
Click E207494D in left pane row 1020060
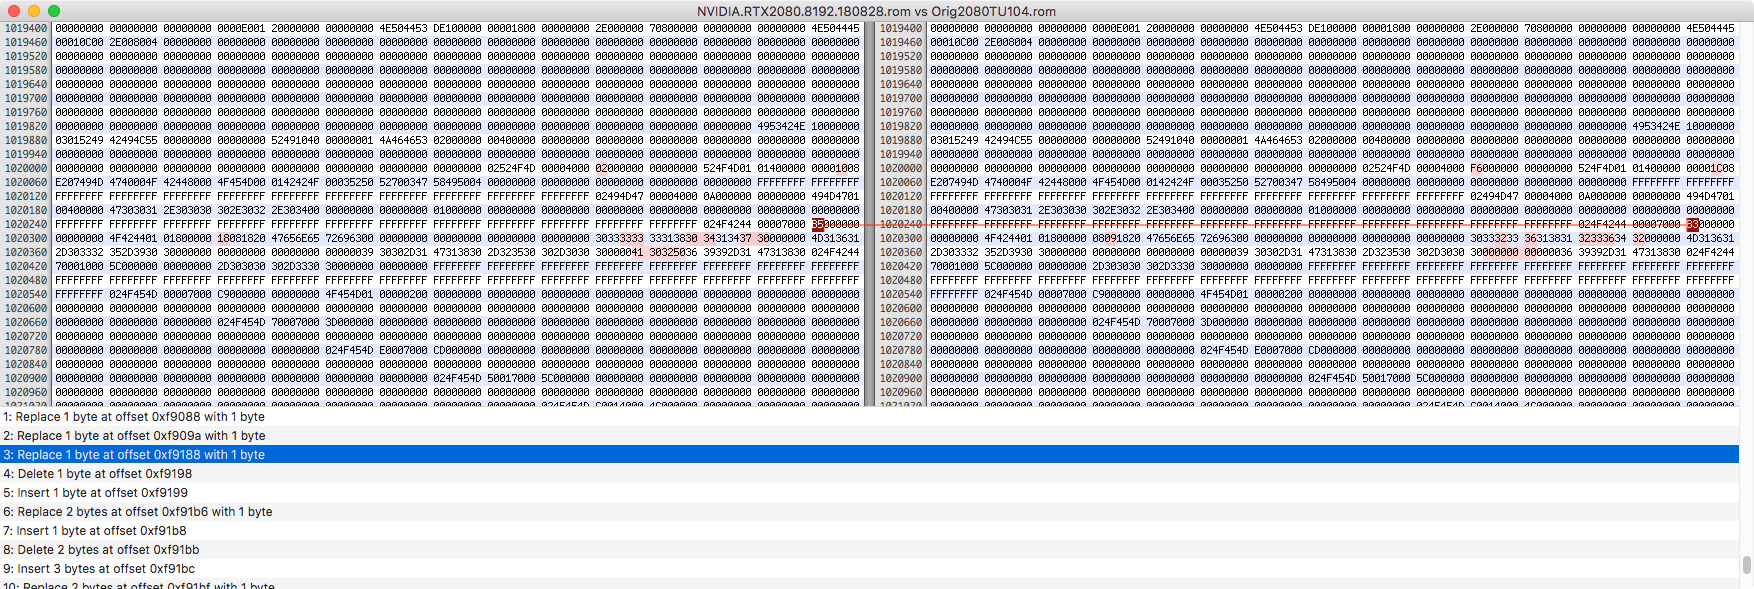[x=79, y=182]
